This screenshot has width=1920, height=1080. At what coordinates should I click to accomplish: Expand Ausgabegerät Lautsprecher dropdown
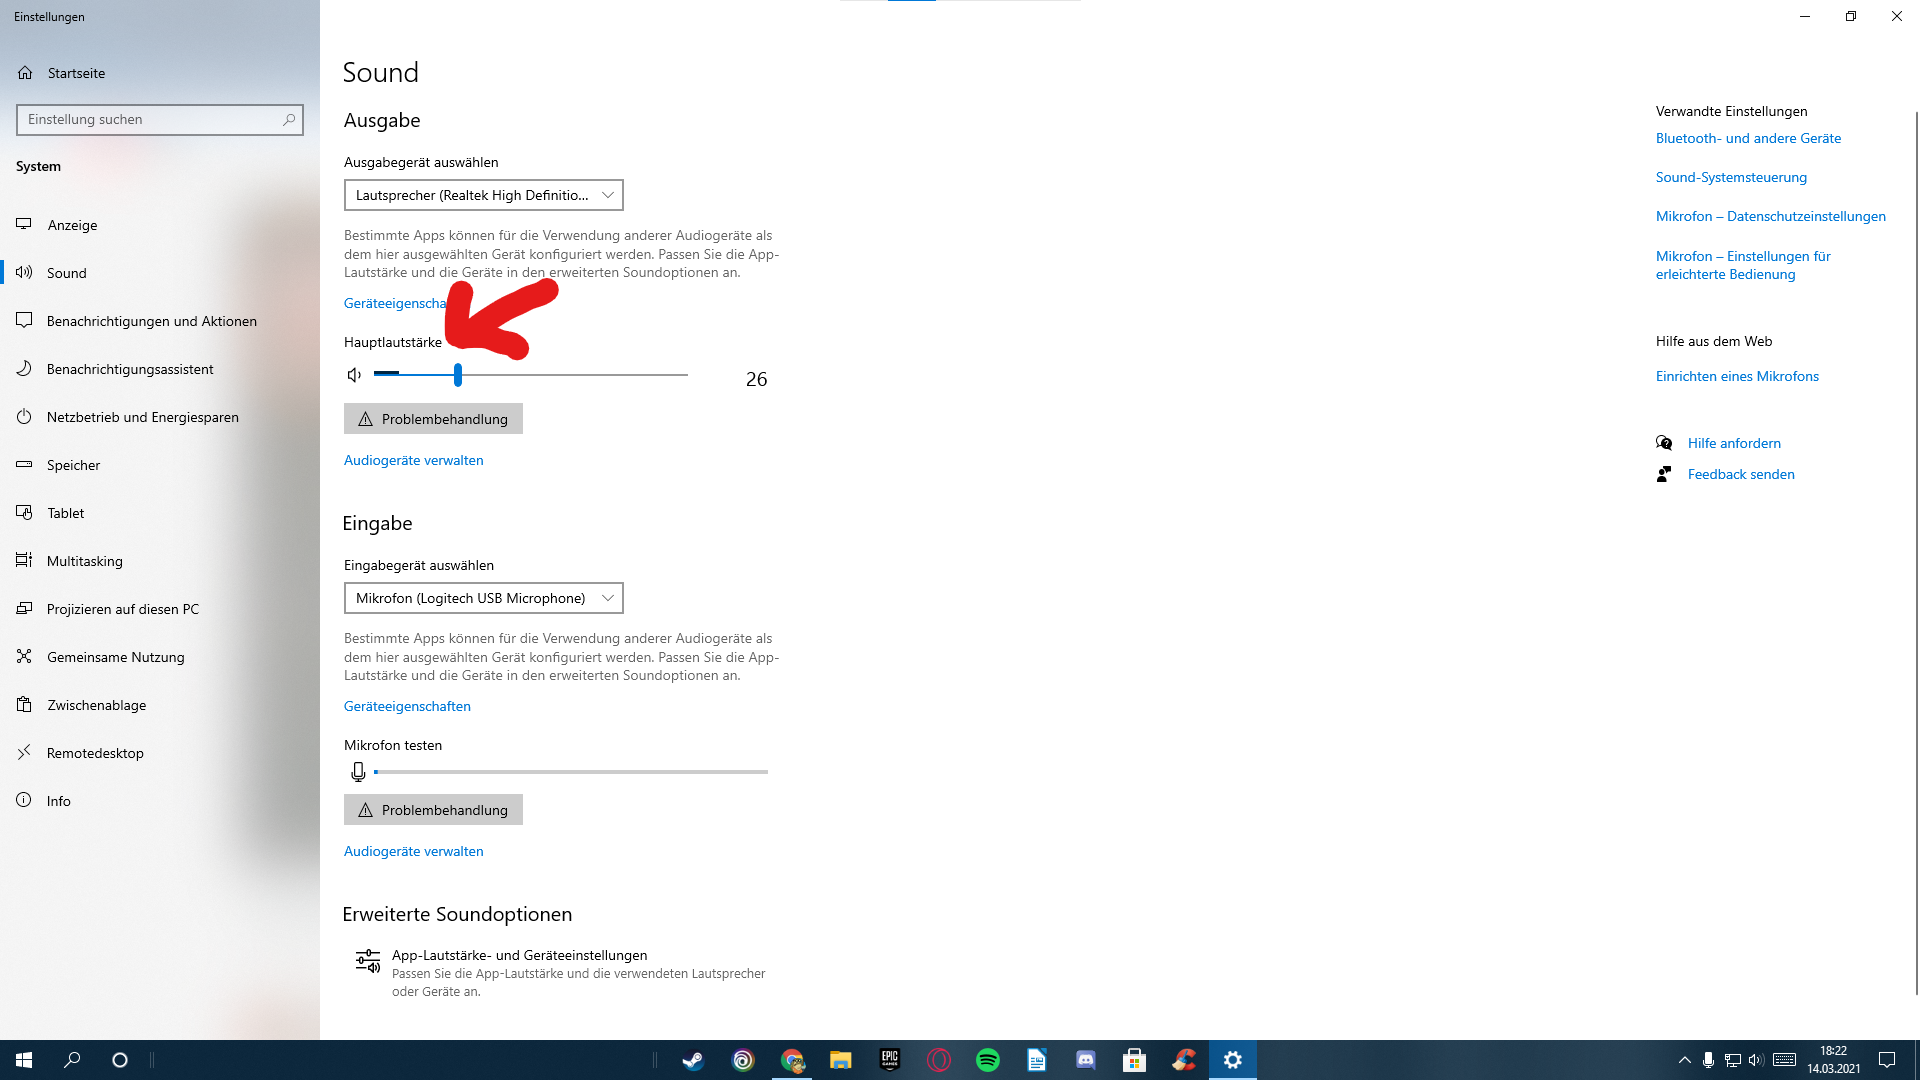(x=483, y=195)
